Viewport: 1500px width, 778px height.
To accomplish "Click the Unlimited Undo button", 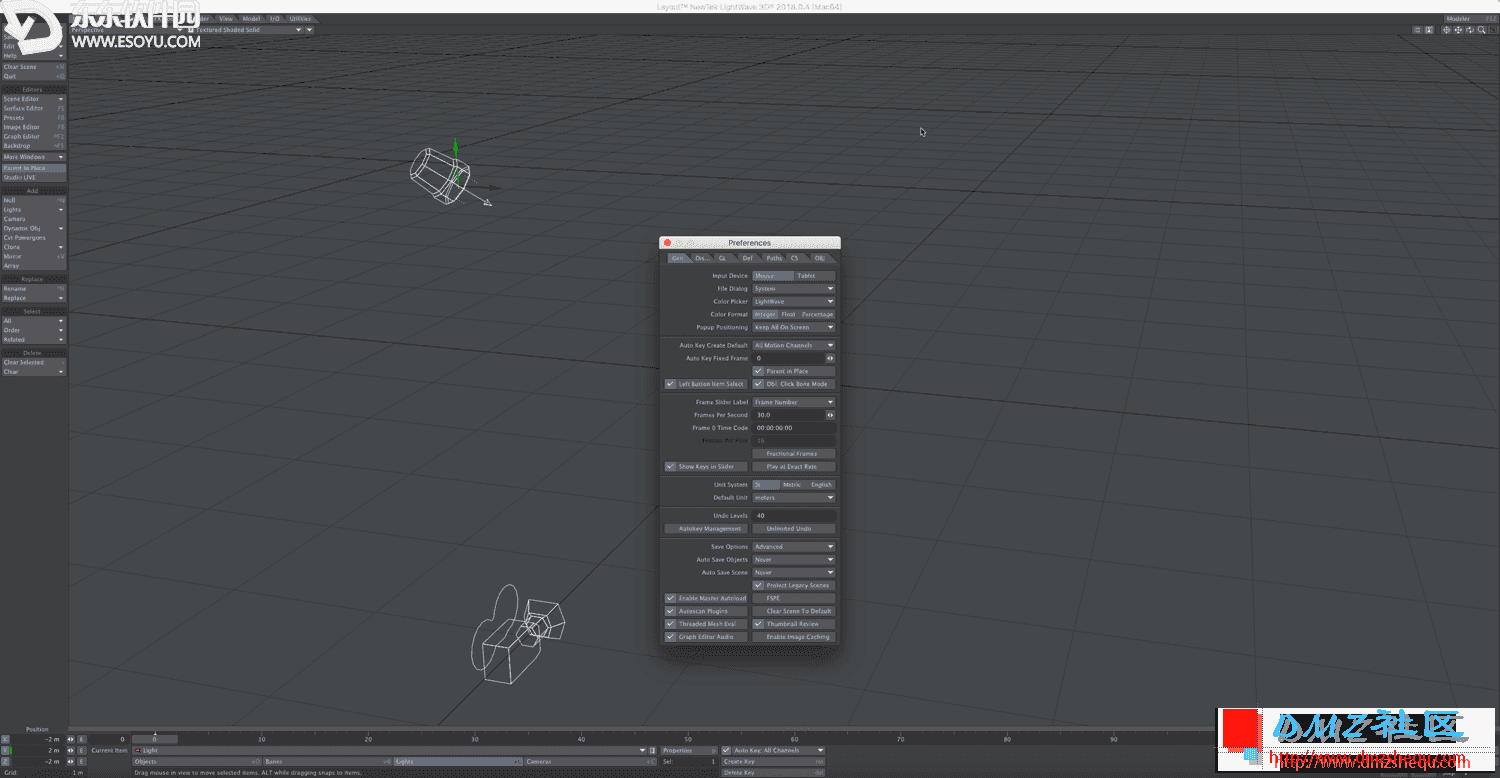I will tap(794, 529).
